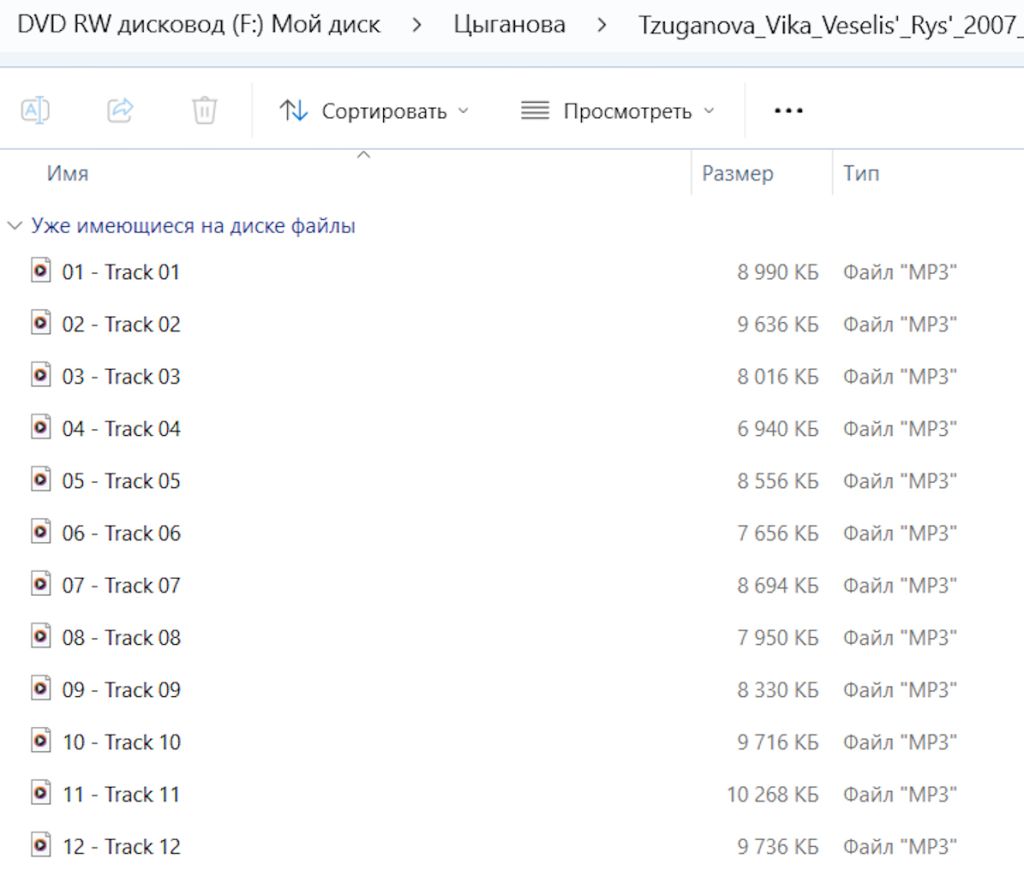Click the MP3 icon of 09 - Track 09
Image resolution: width=1024 pixels, height=888 pixels.
[40, 688]
